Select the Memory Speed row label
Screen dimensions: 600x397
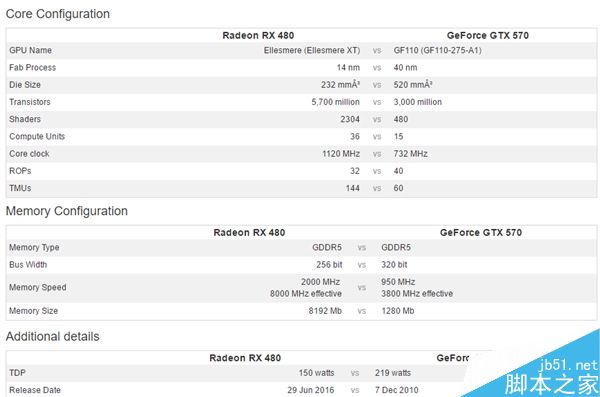pos(38,288)
